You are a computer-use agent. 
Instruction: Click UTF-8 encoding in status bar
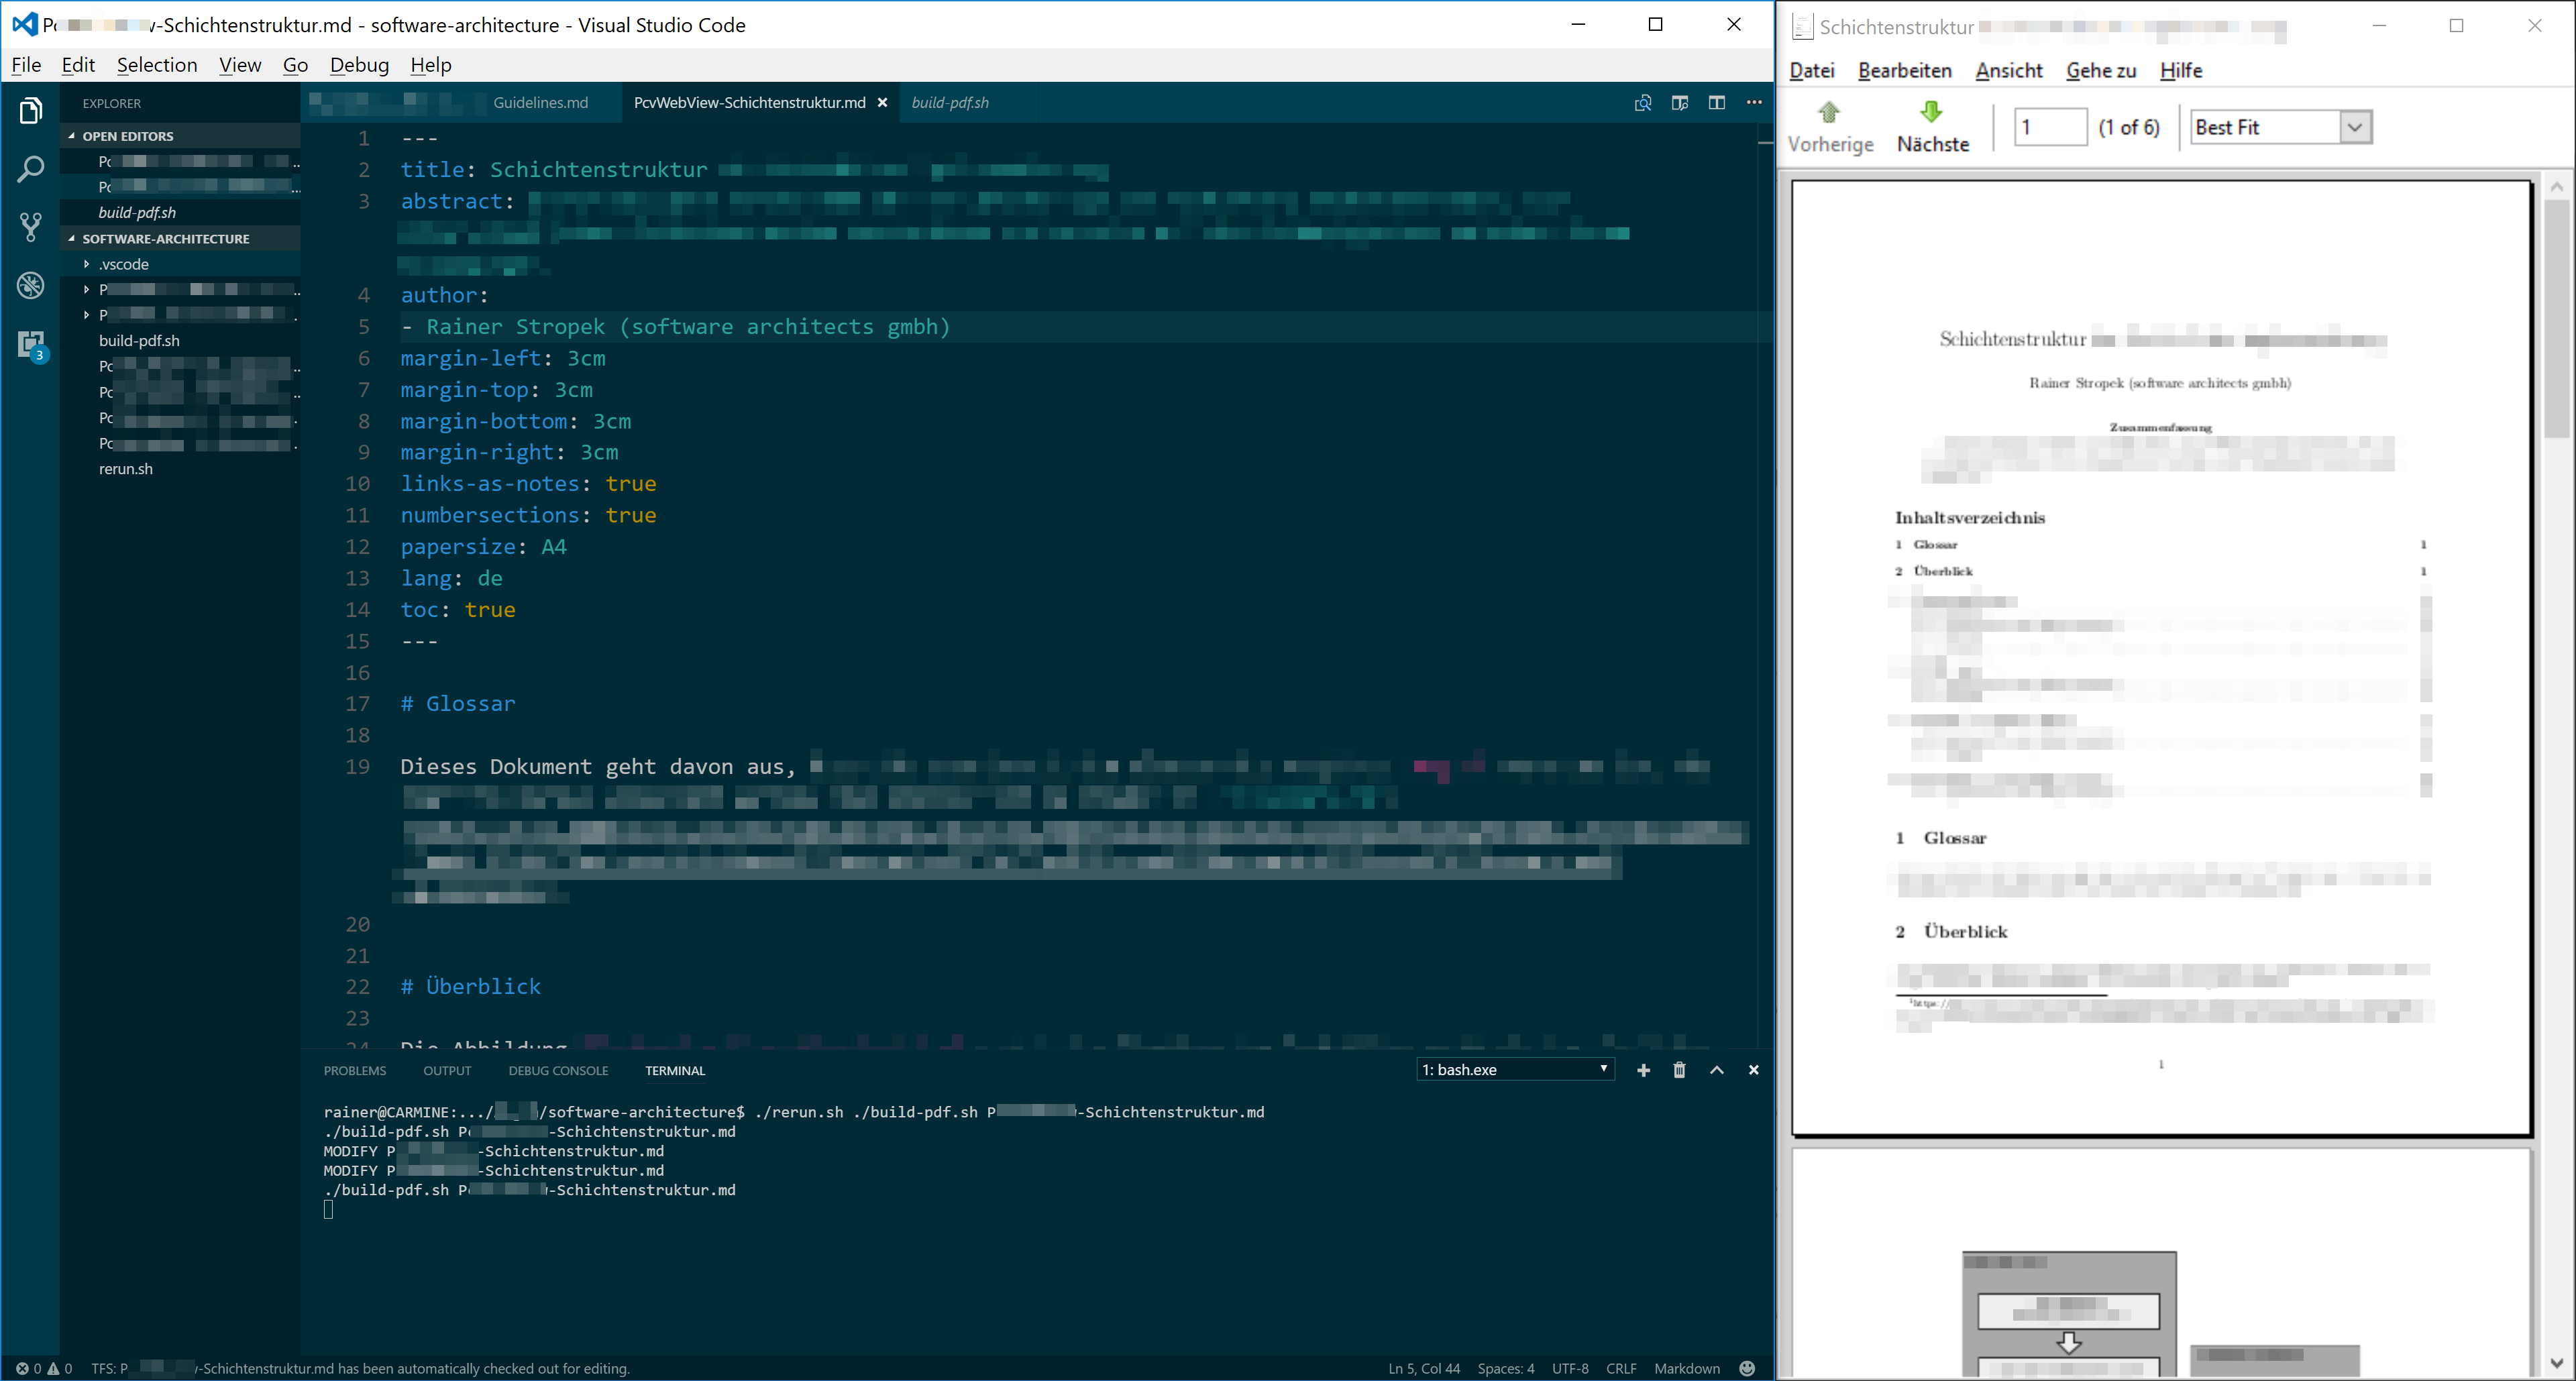[x=1570, y=1368]
